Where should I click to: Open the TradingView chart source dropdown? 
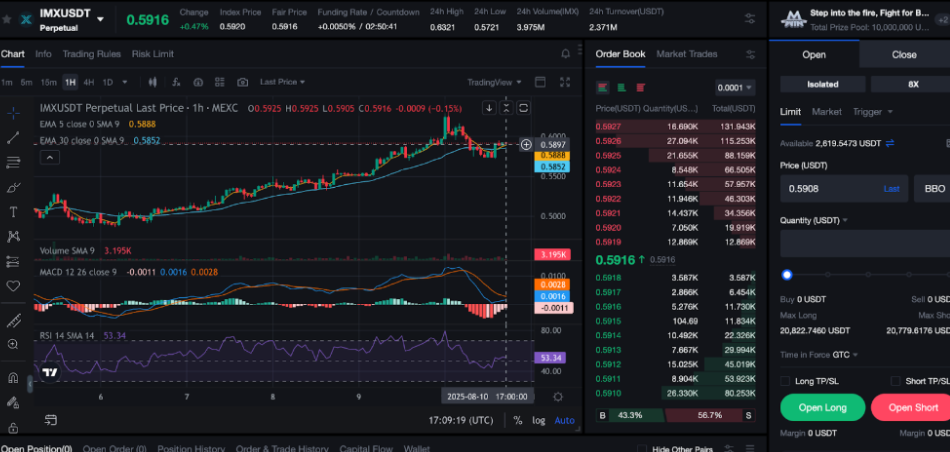(494, 82)
